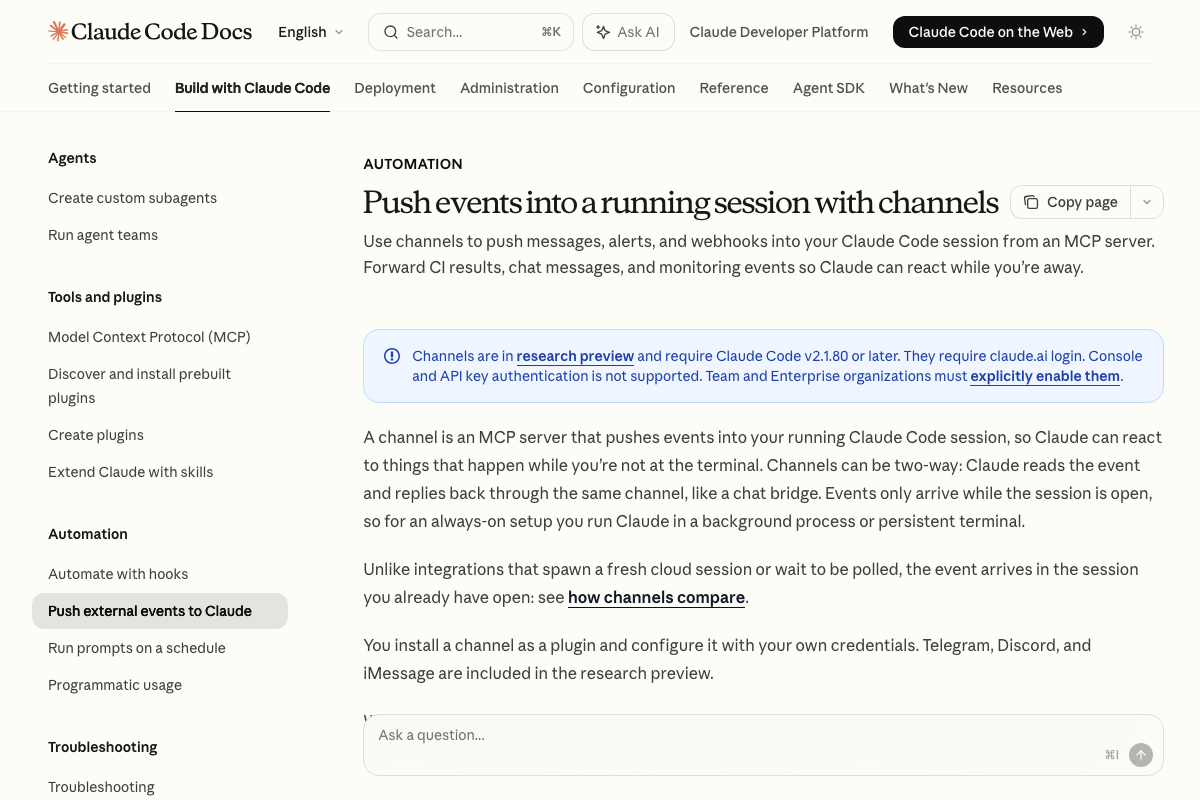
Task: Click the ⌘K shortcut indicator in search
Action: (x=551, y=31)
